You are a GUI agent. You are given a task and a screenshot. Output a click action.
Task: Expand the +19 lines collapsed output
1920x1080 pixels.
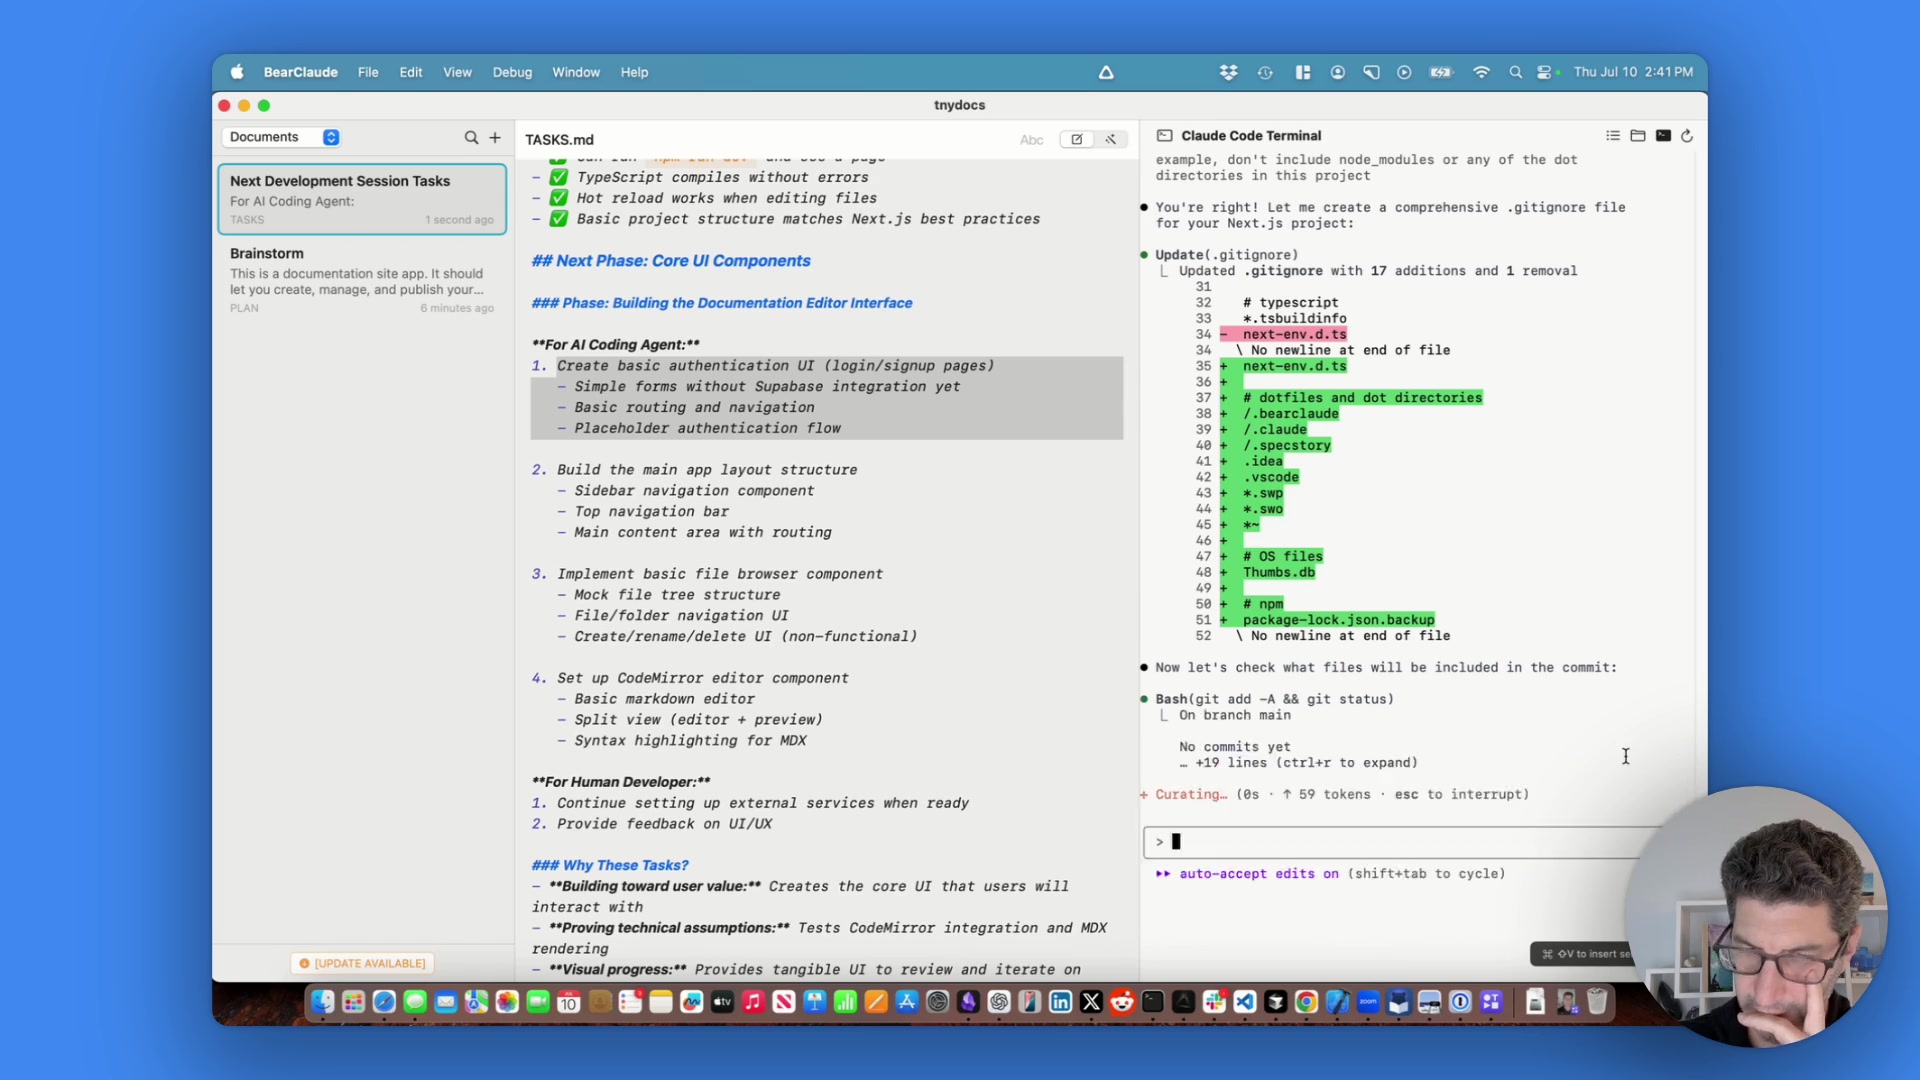point(1298,763)
